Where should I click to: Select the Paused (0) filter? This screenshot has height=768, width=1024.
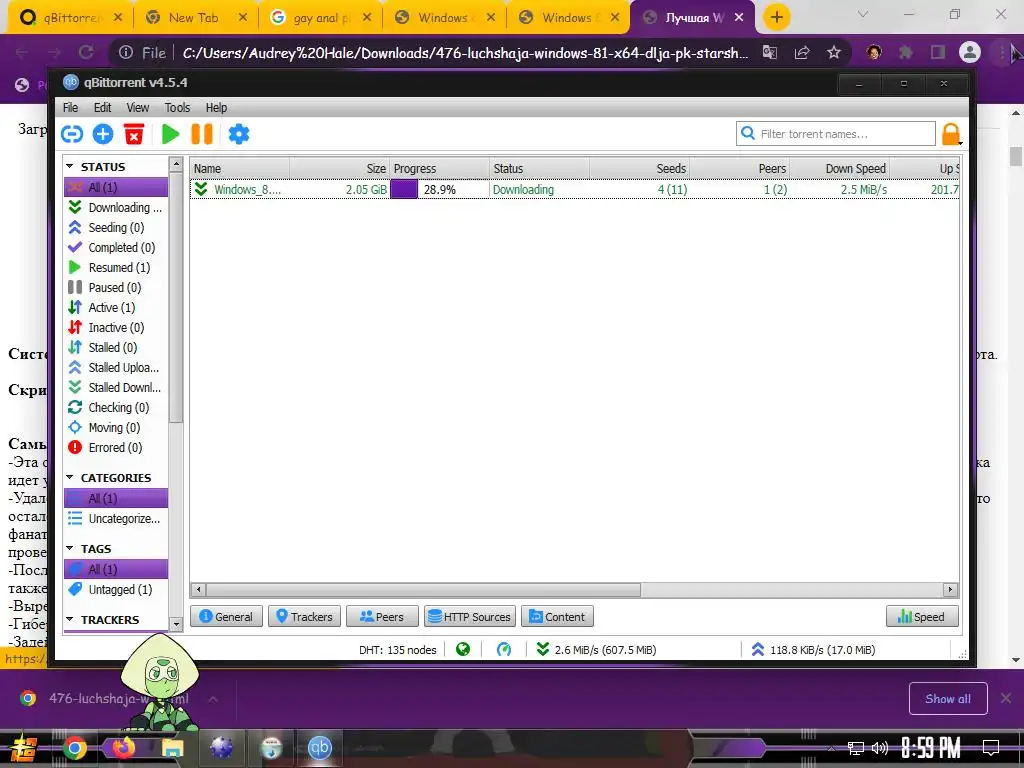point(116,287)
